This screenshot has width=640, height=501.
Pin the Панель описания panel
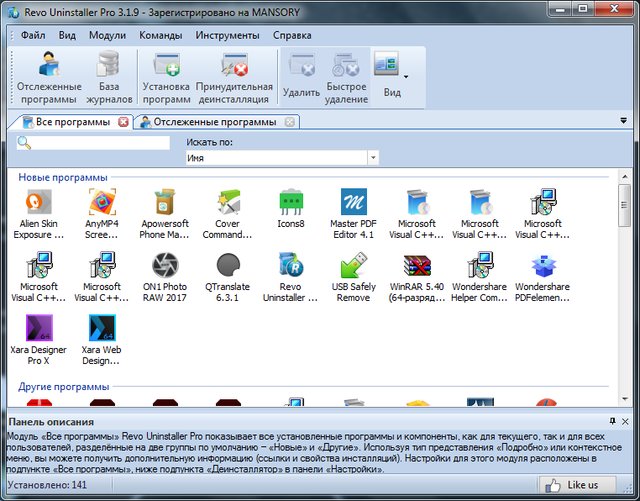(x=616, y=423)
